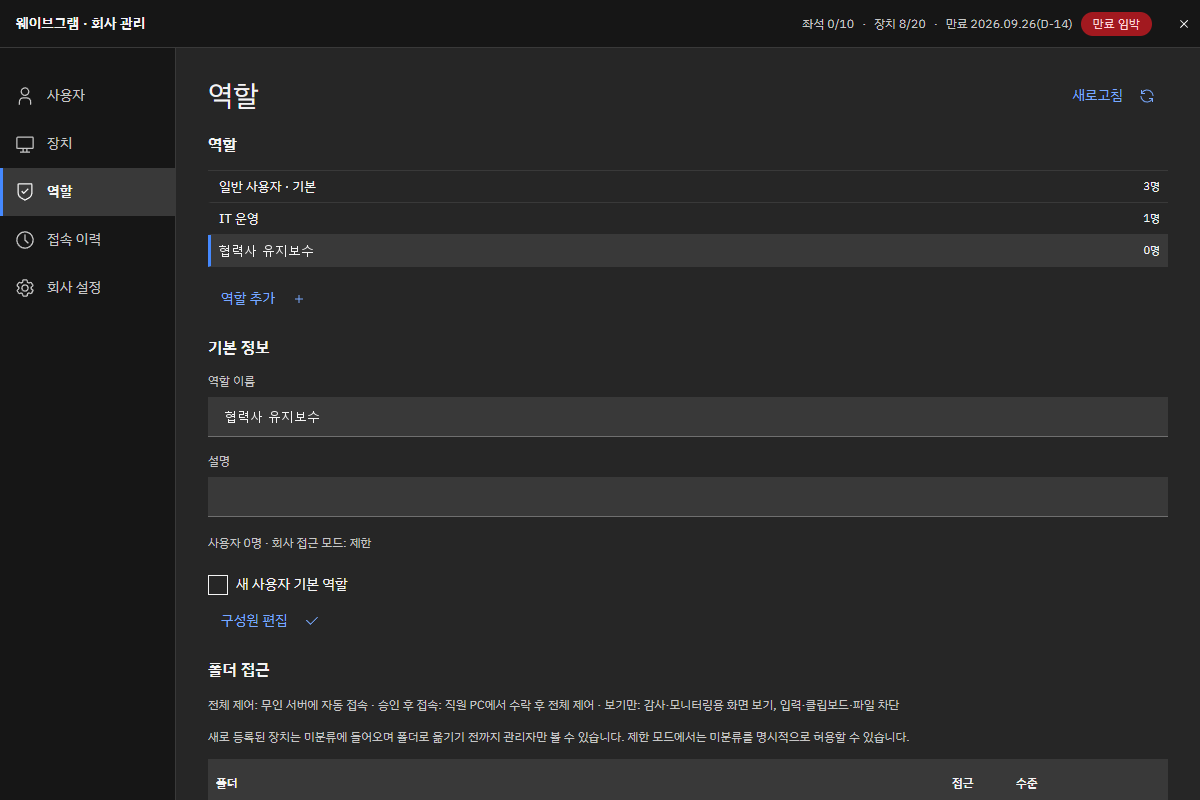Click the 폴더 접근 section heading
This screenshot has height=800, width=1200.
pyautogui.click(x=238, y=670)
